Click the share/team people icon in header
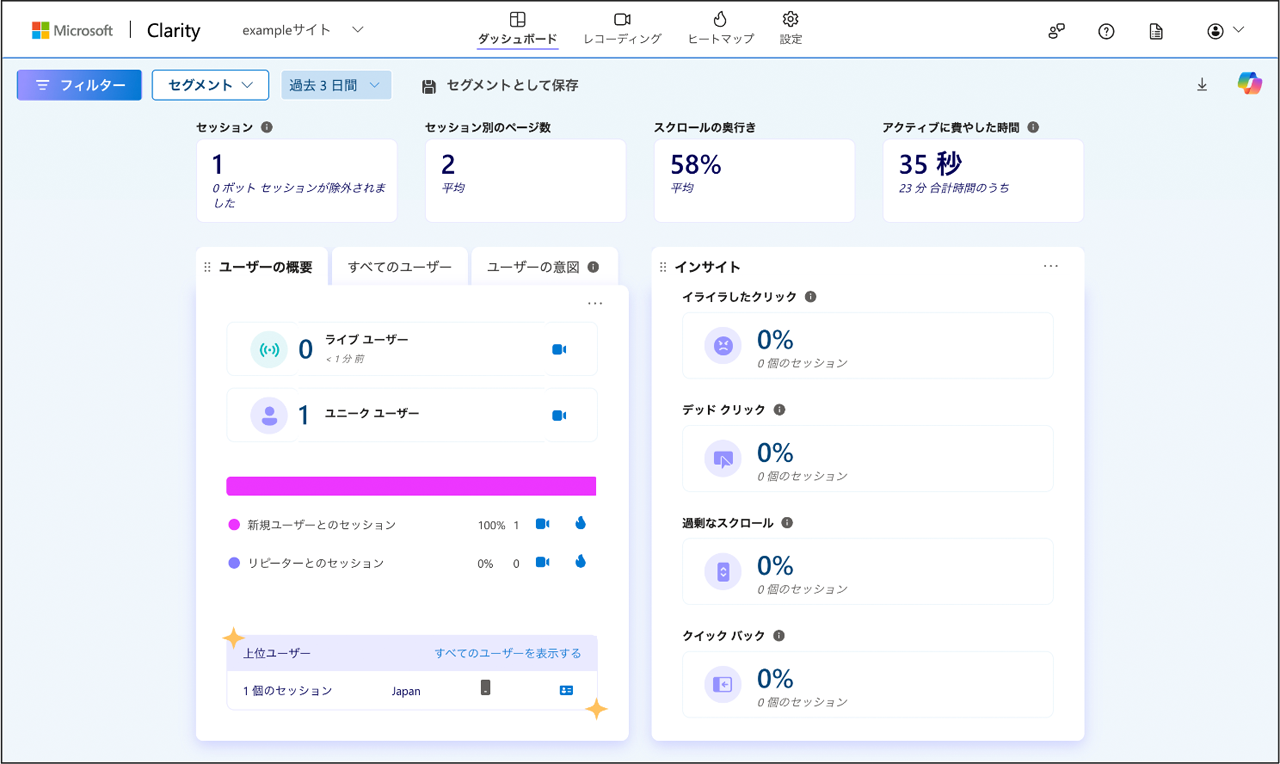The image size is (1280, 764). [x=1056, y=31]
